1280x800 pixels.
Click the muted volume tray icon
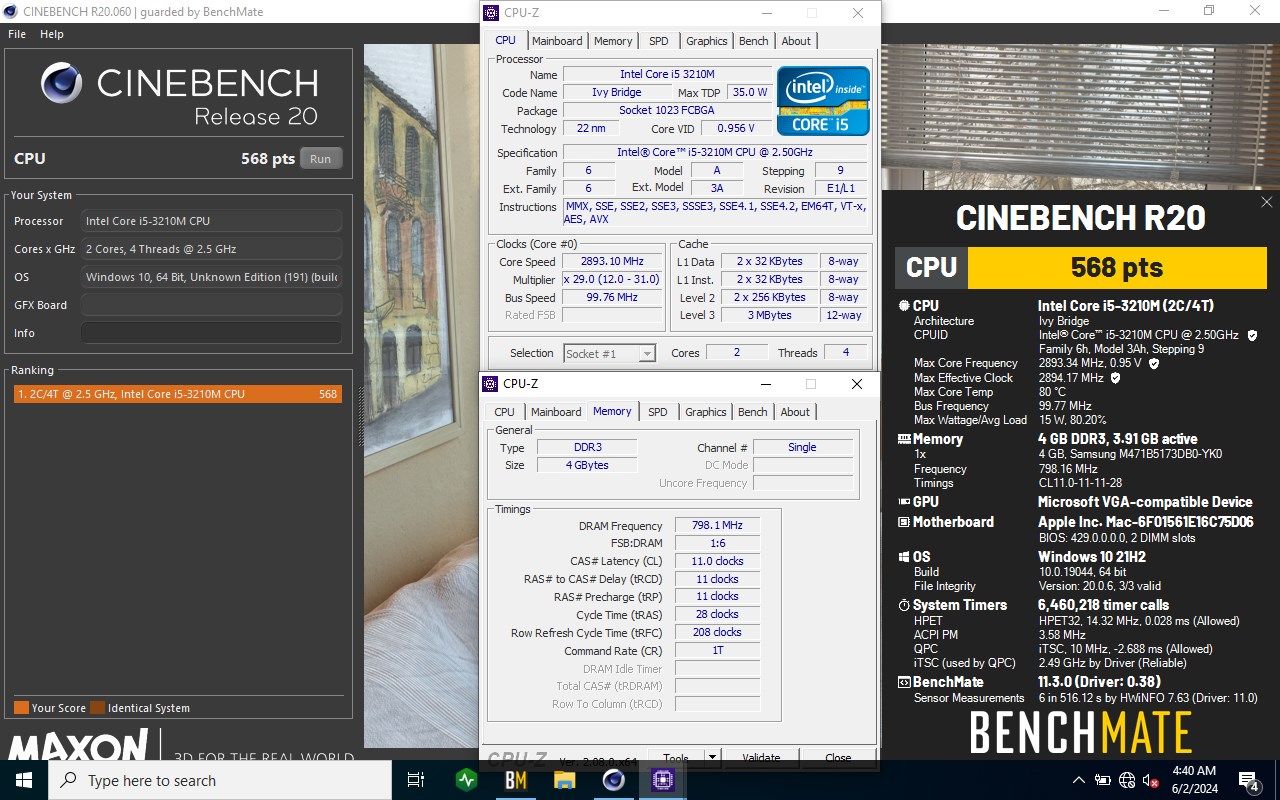(1150, 780)
